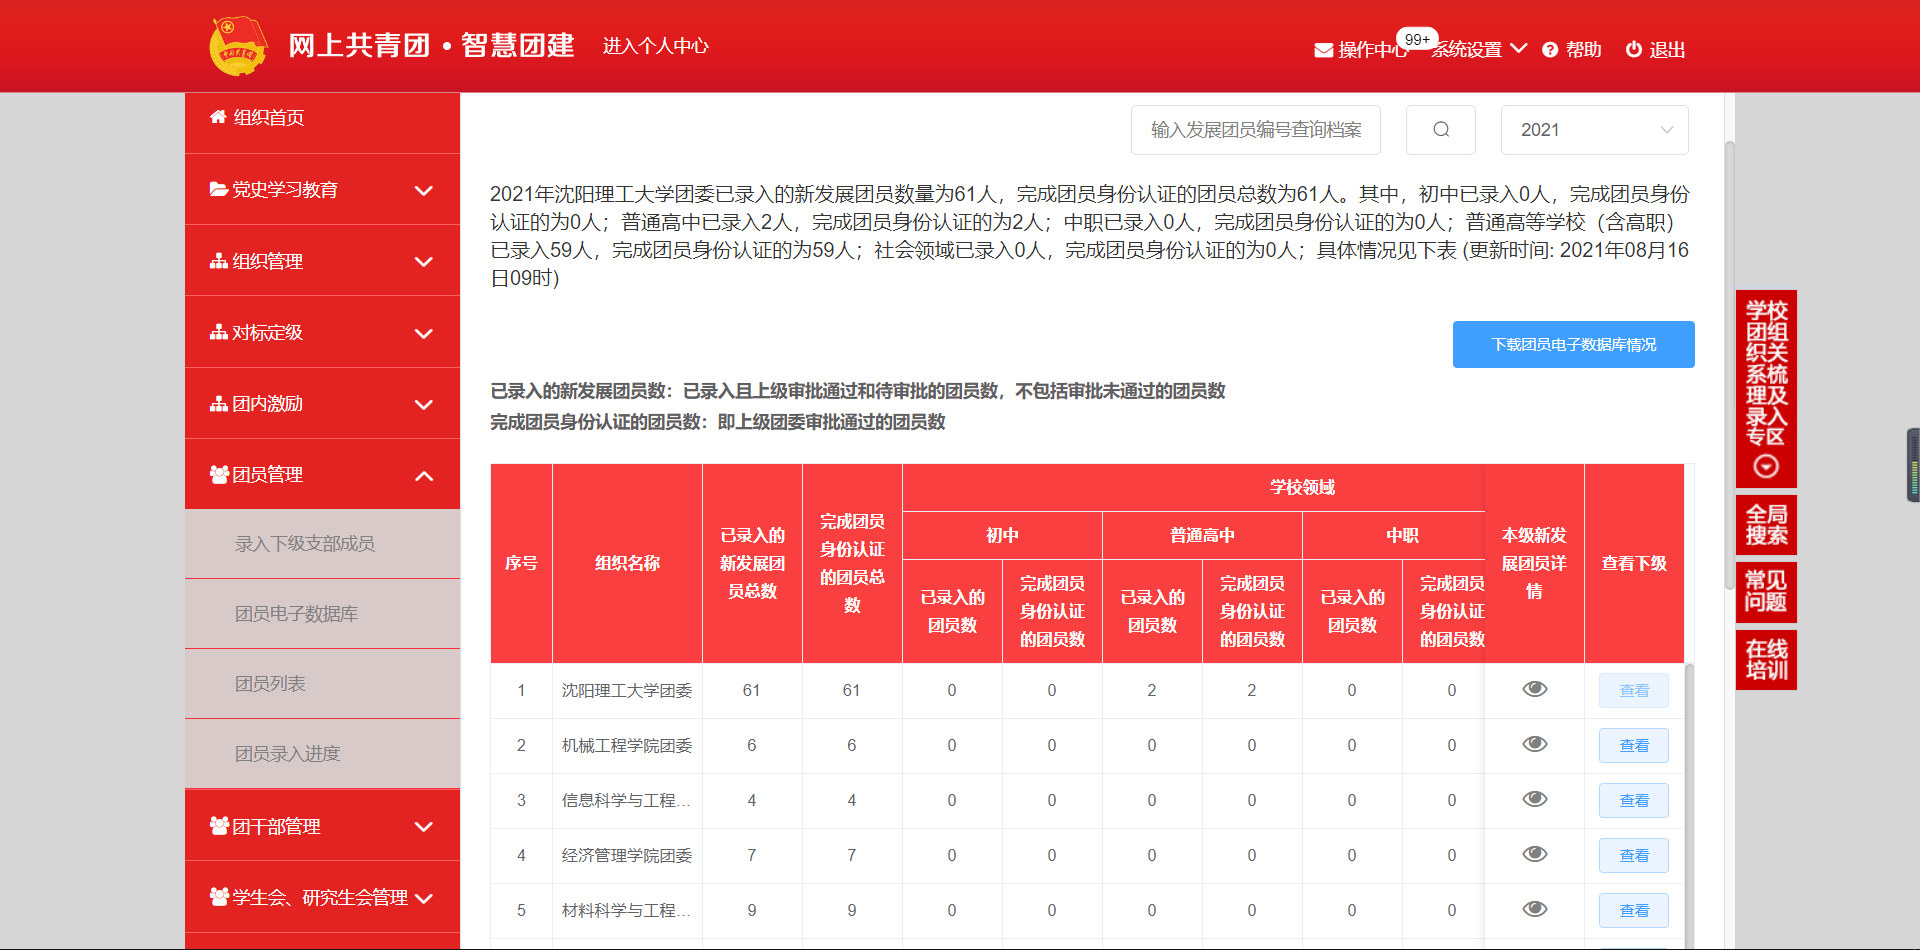Open 学校团组织关系梳理及录入专区 side panel
The width and height of the screenshot is (1920, 950).
(x=1766, y=389)
